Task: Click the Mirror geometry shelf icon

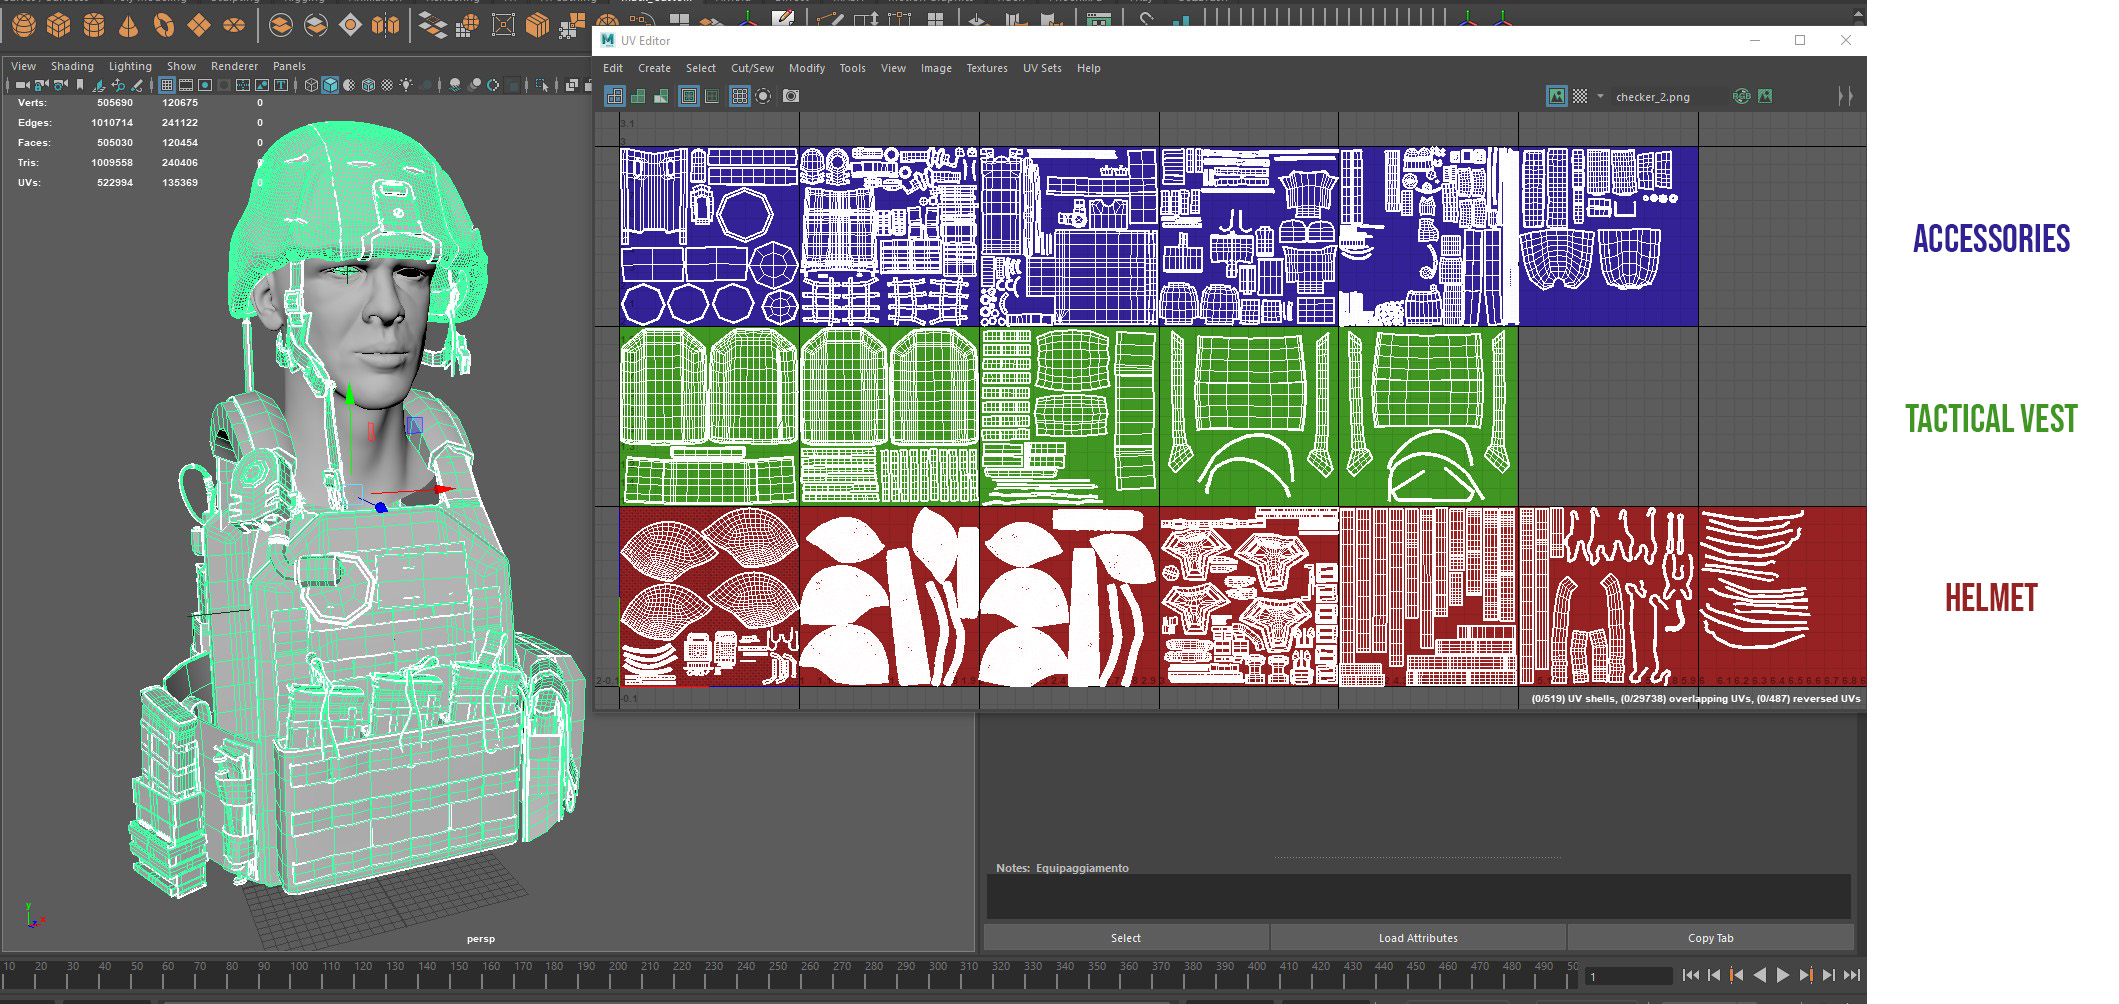Action: coord(385,25)
